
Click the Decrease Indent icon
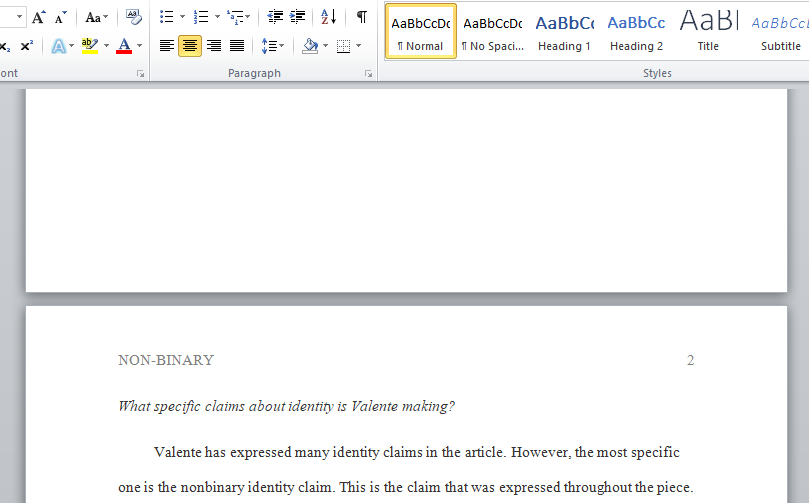coord(275,17)
